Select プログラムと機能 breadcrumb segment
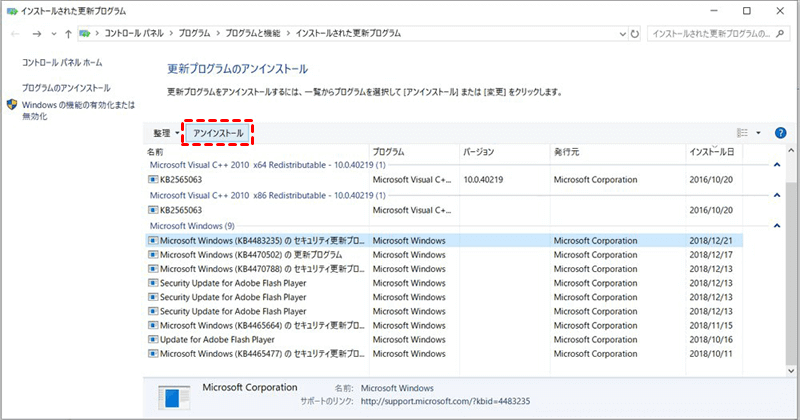This screenshot has width=800, height=420. click(x=253, y=33)
